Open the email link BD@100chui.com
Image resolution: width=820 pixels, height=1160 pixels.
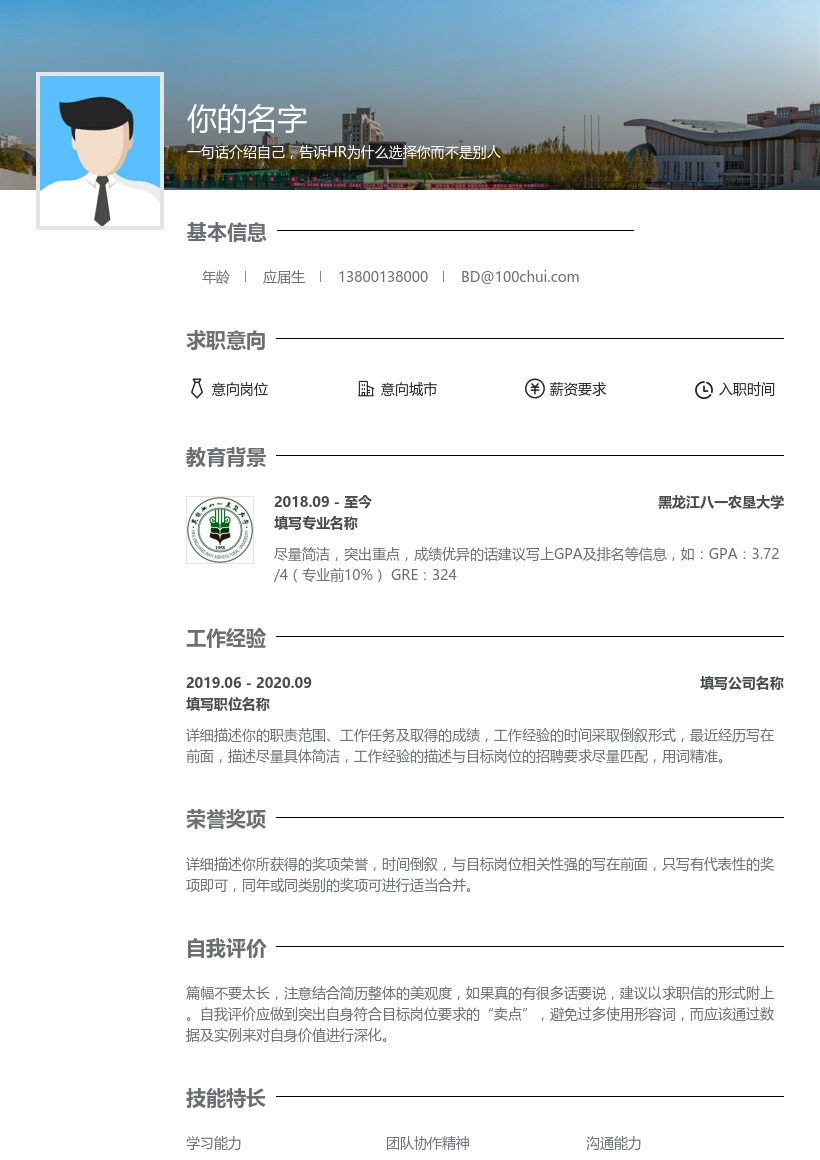(520, 277)
